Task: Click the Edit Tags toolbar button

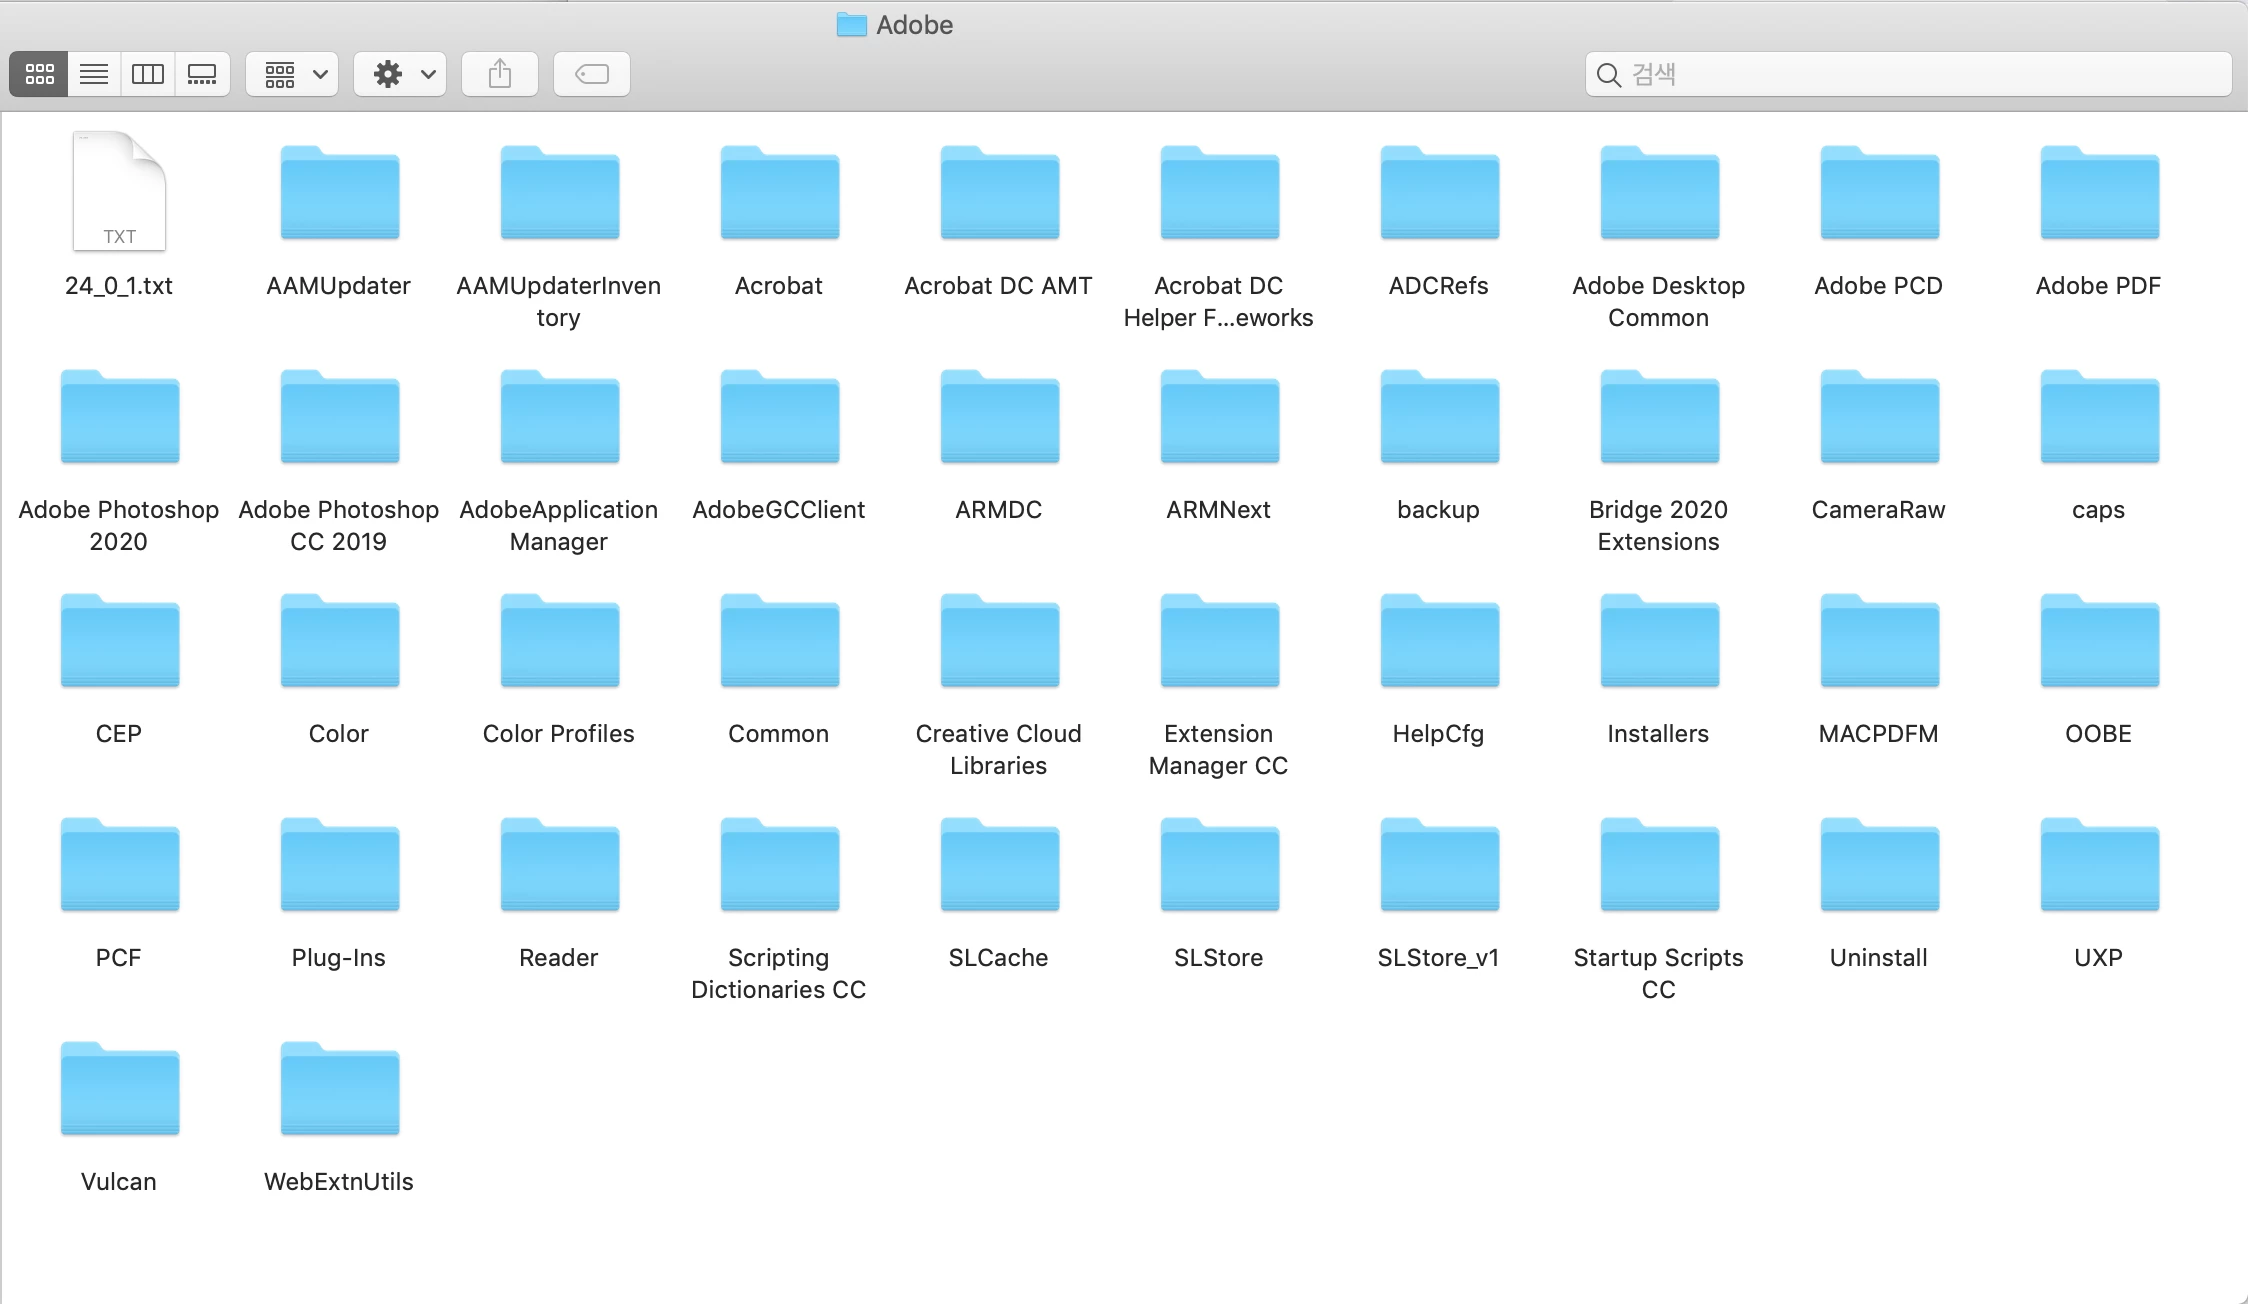Action: point(592,74)
